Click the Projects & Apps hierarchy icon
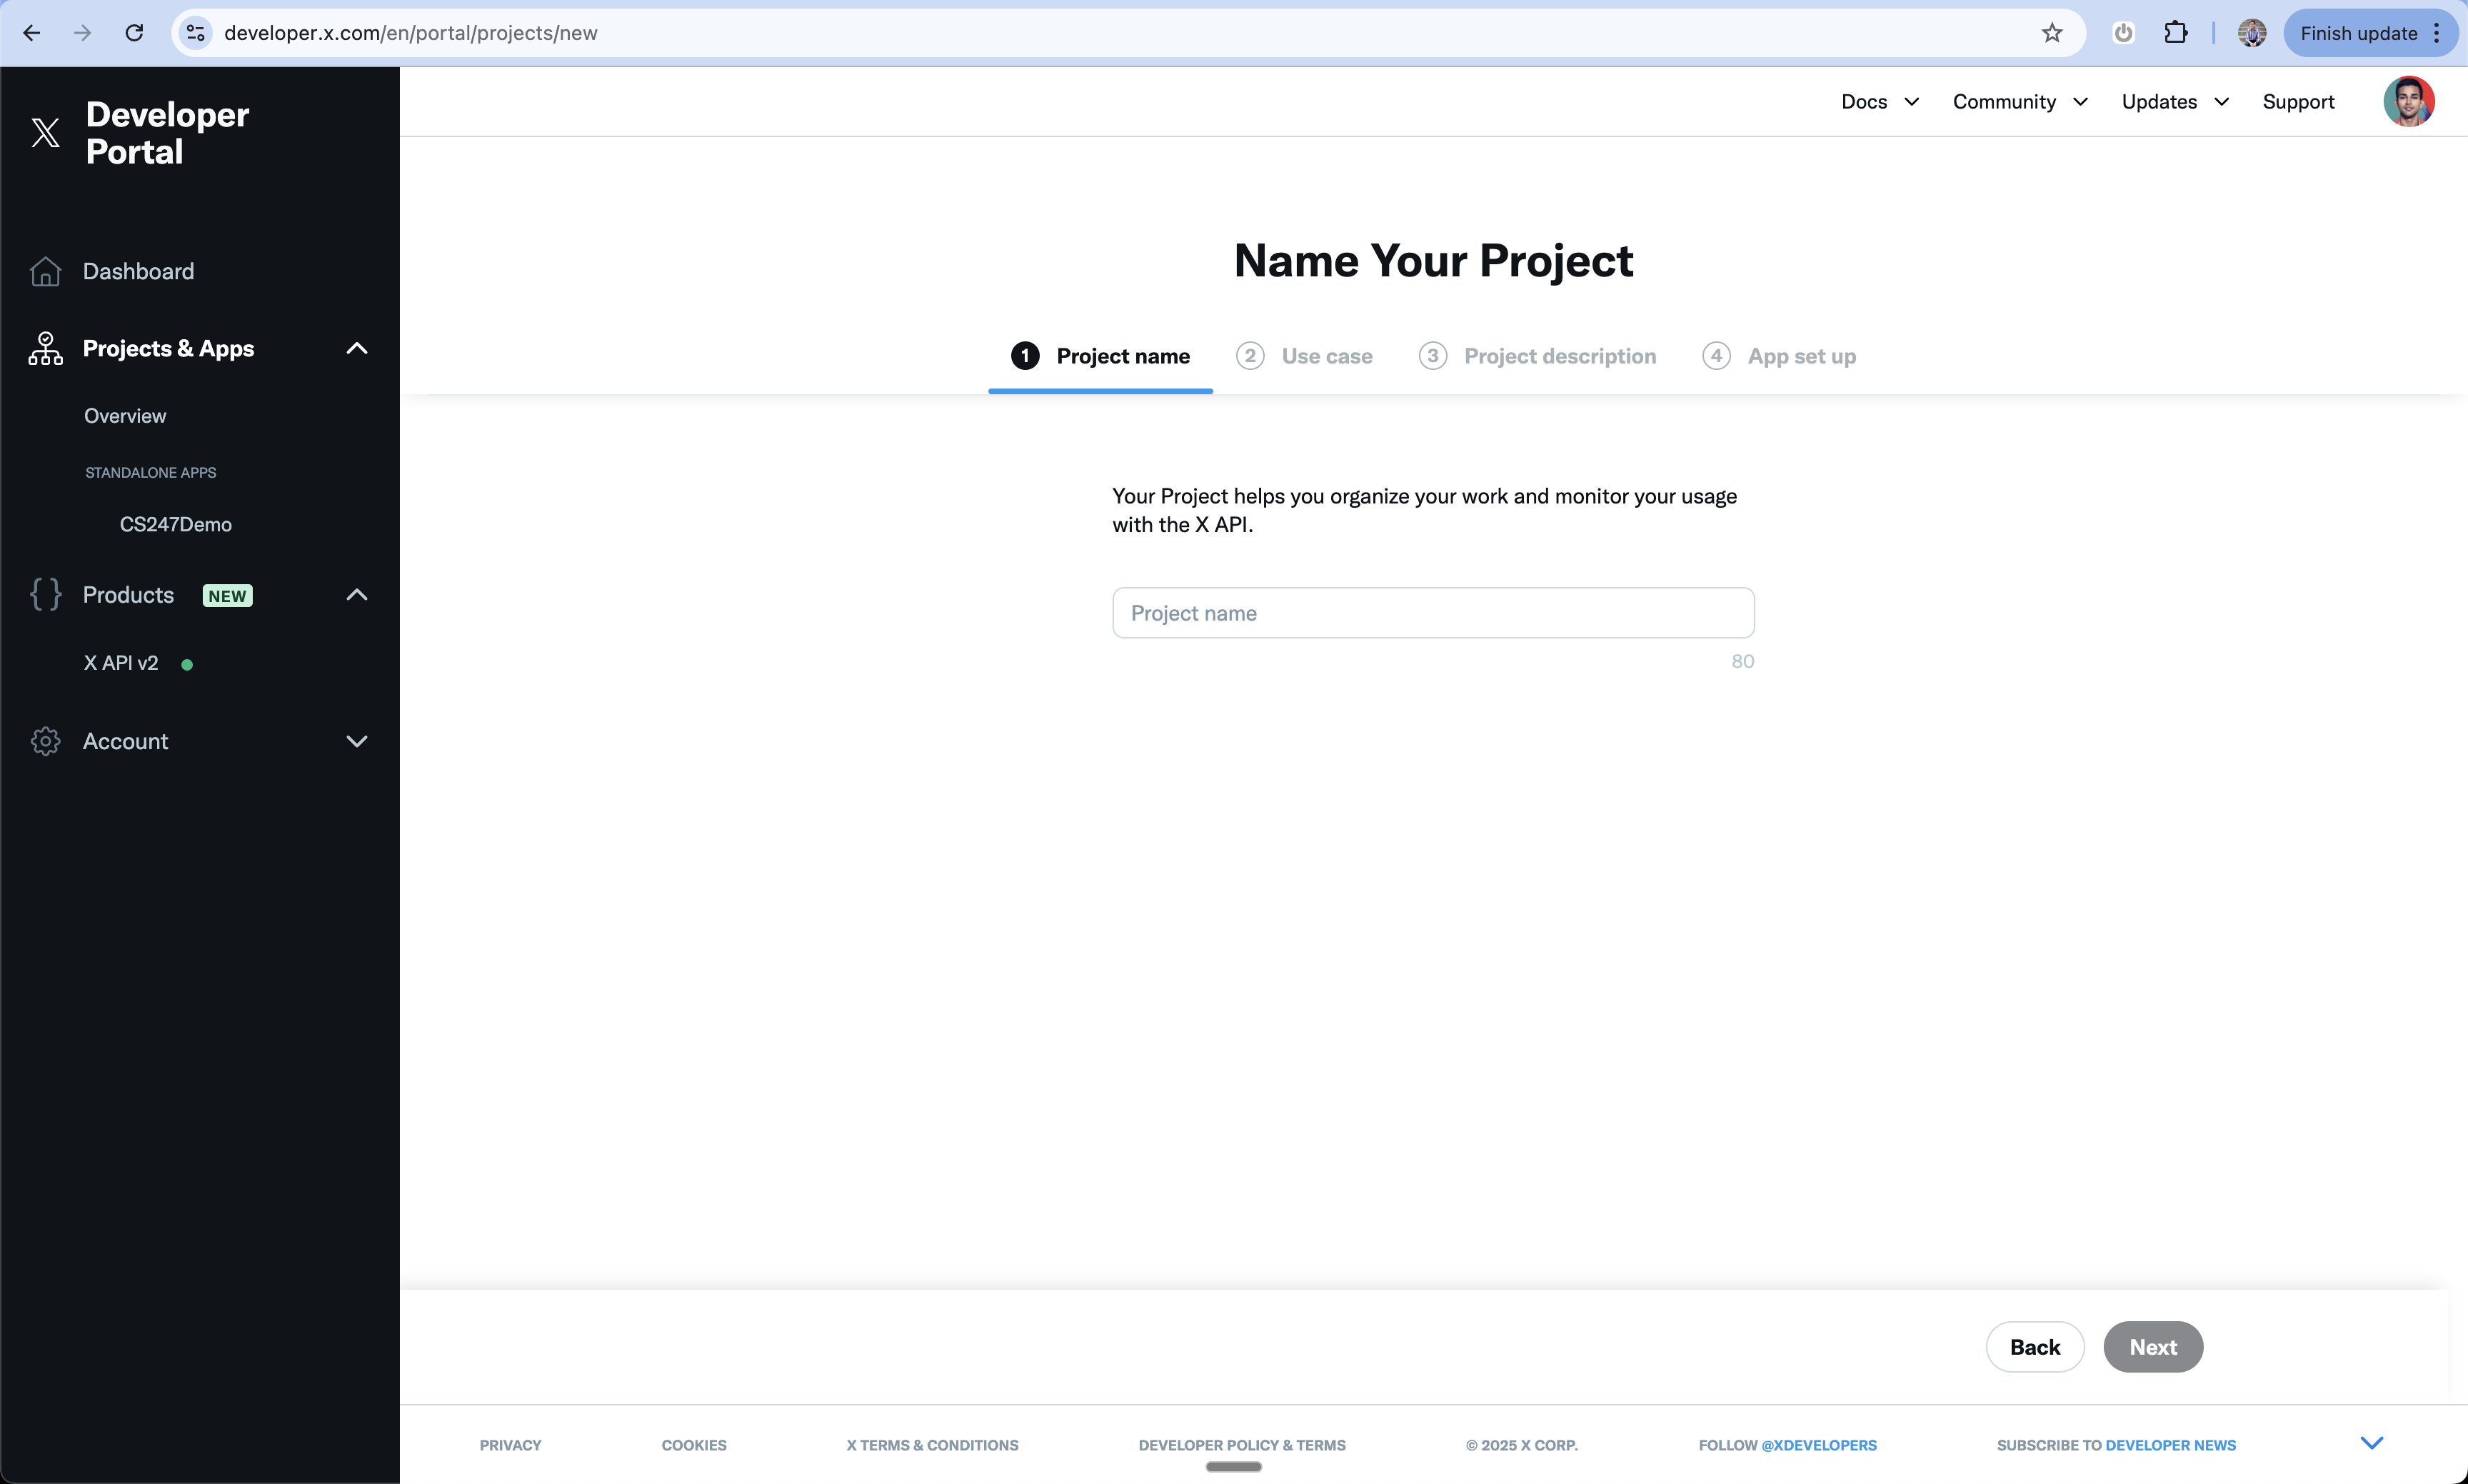The height and width of the screenshot is (1484, 2468). click(45, 348)
